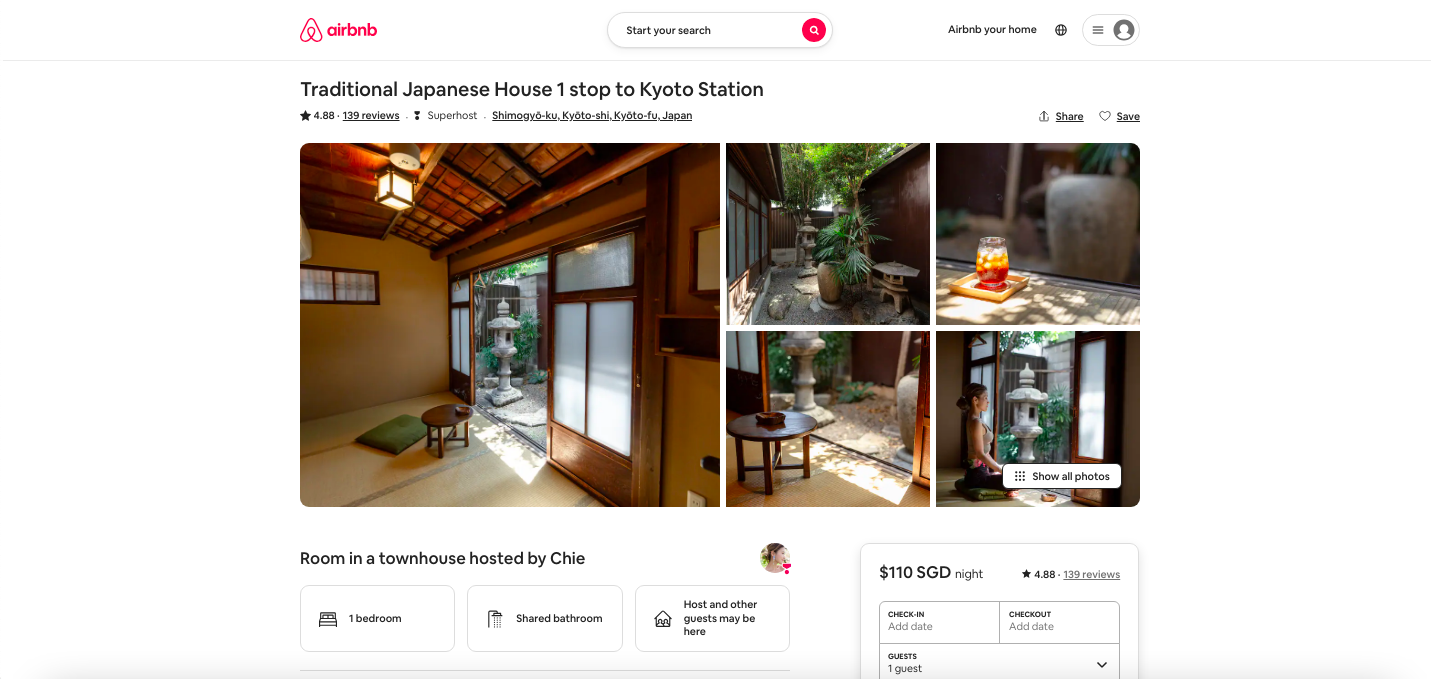Image resolution: width=1431 pixels, height=679 pixels.
Task: Open the hamburger menu icon
Action: (x=1097, y=30)
